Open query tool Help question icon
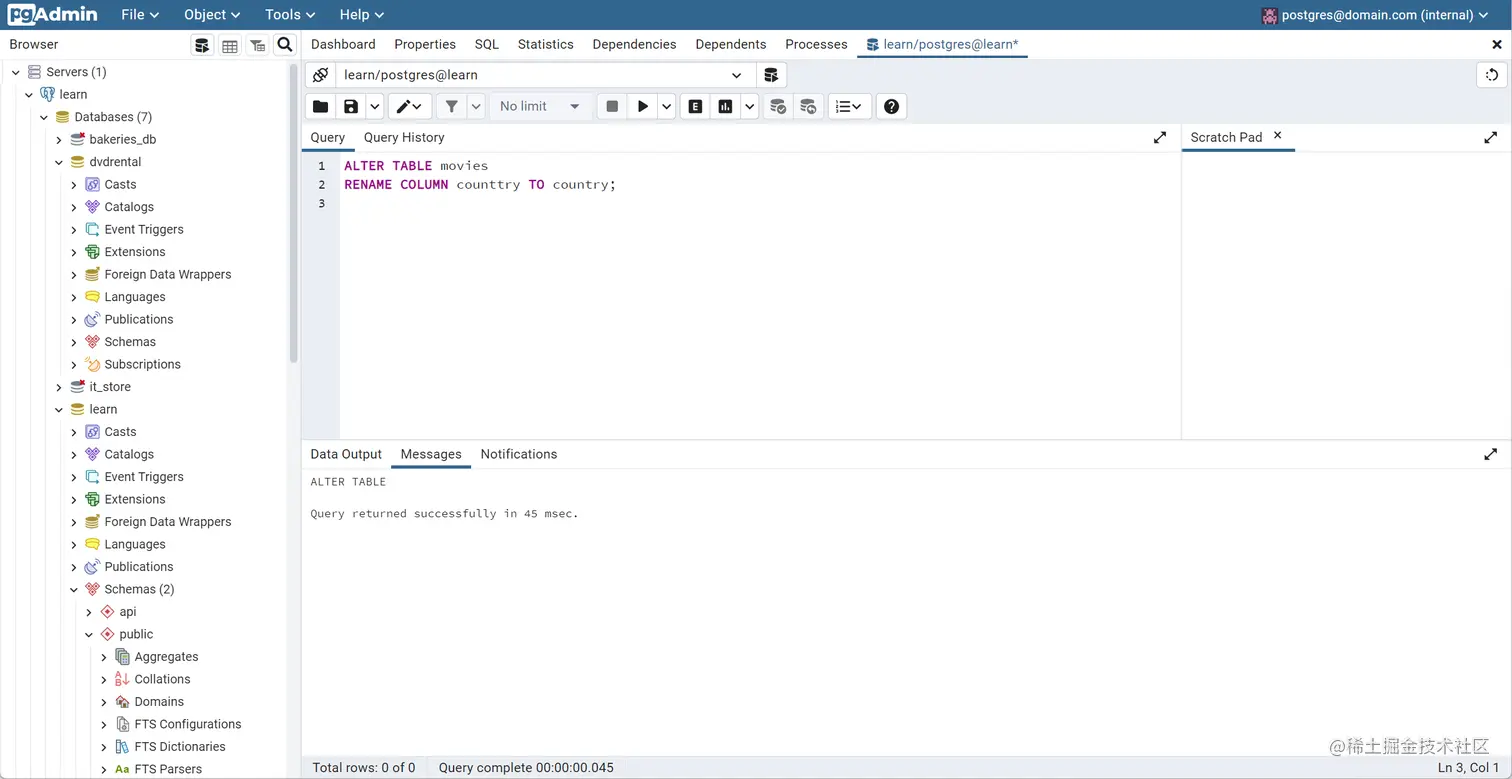 [x=892, y=106]
